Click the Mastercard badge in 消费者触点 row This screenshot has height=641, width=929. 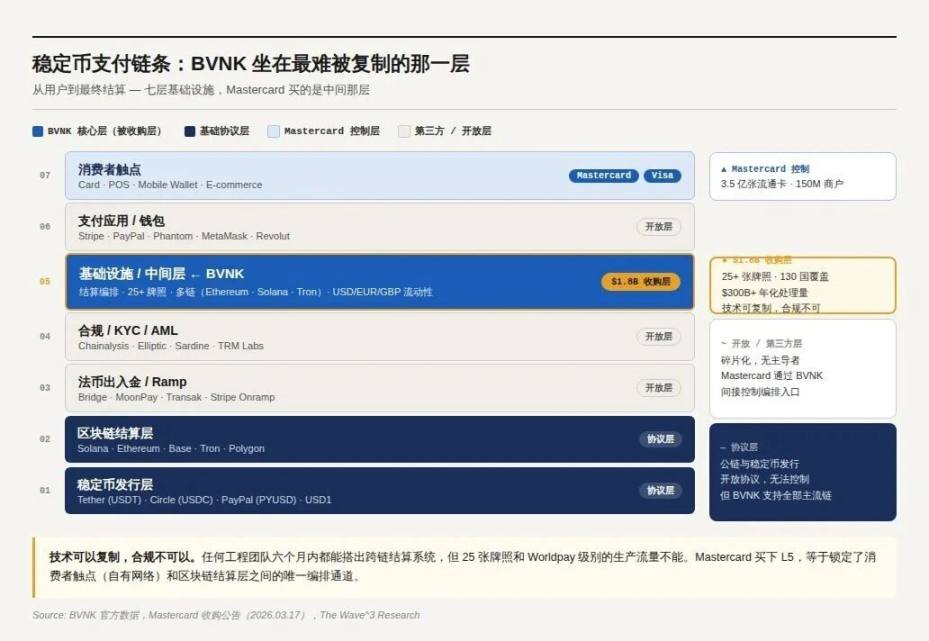pos(604,176)
